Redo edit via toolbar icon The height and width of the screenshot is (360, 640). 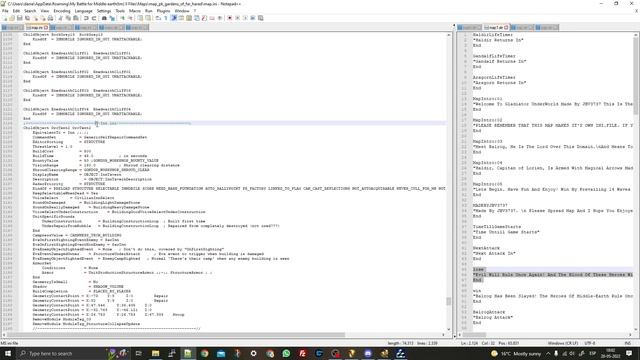94,18
